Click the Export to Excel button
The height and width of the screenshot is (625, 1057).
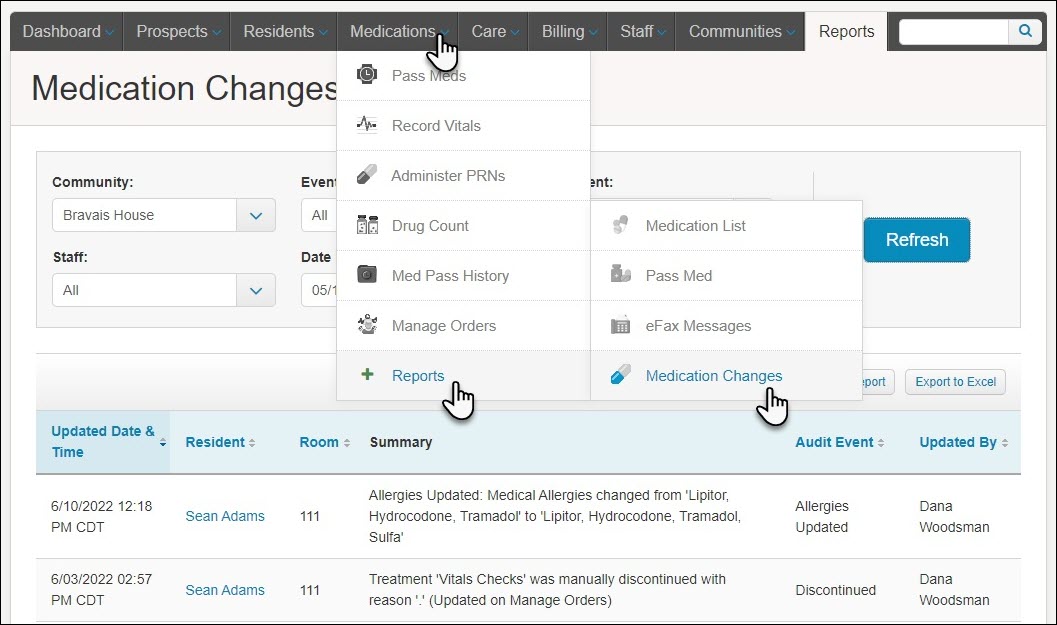pyautogui.click(x=955, y=382)
